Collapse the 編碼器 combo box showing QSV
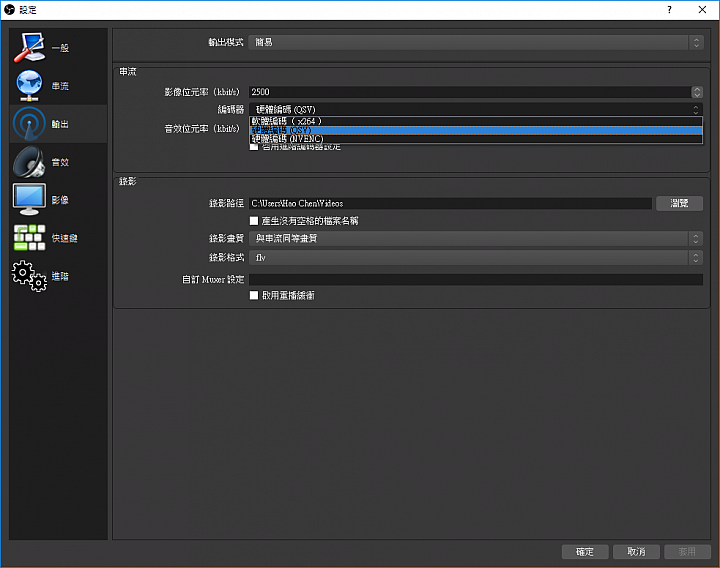This screenshot has height=568, width=720. click(476, 109)
